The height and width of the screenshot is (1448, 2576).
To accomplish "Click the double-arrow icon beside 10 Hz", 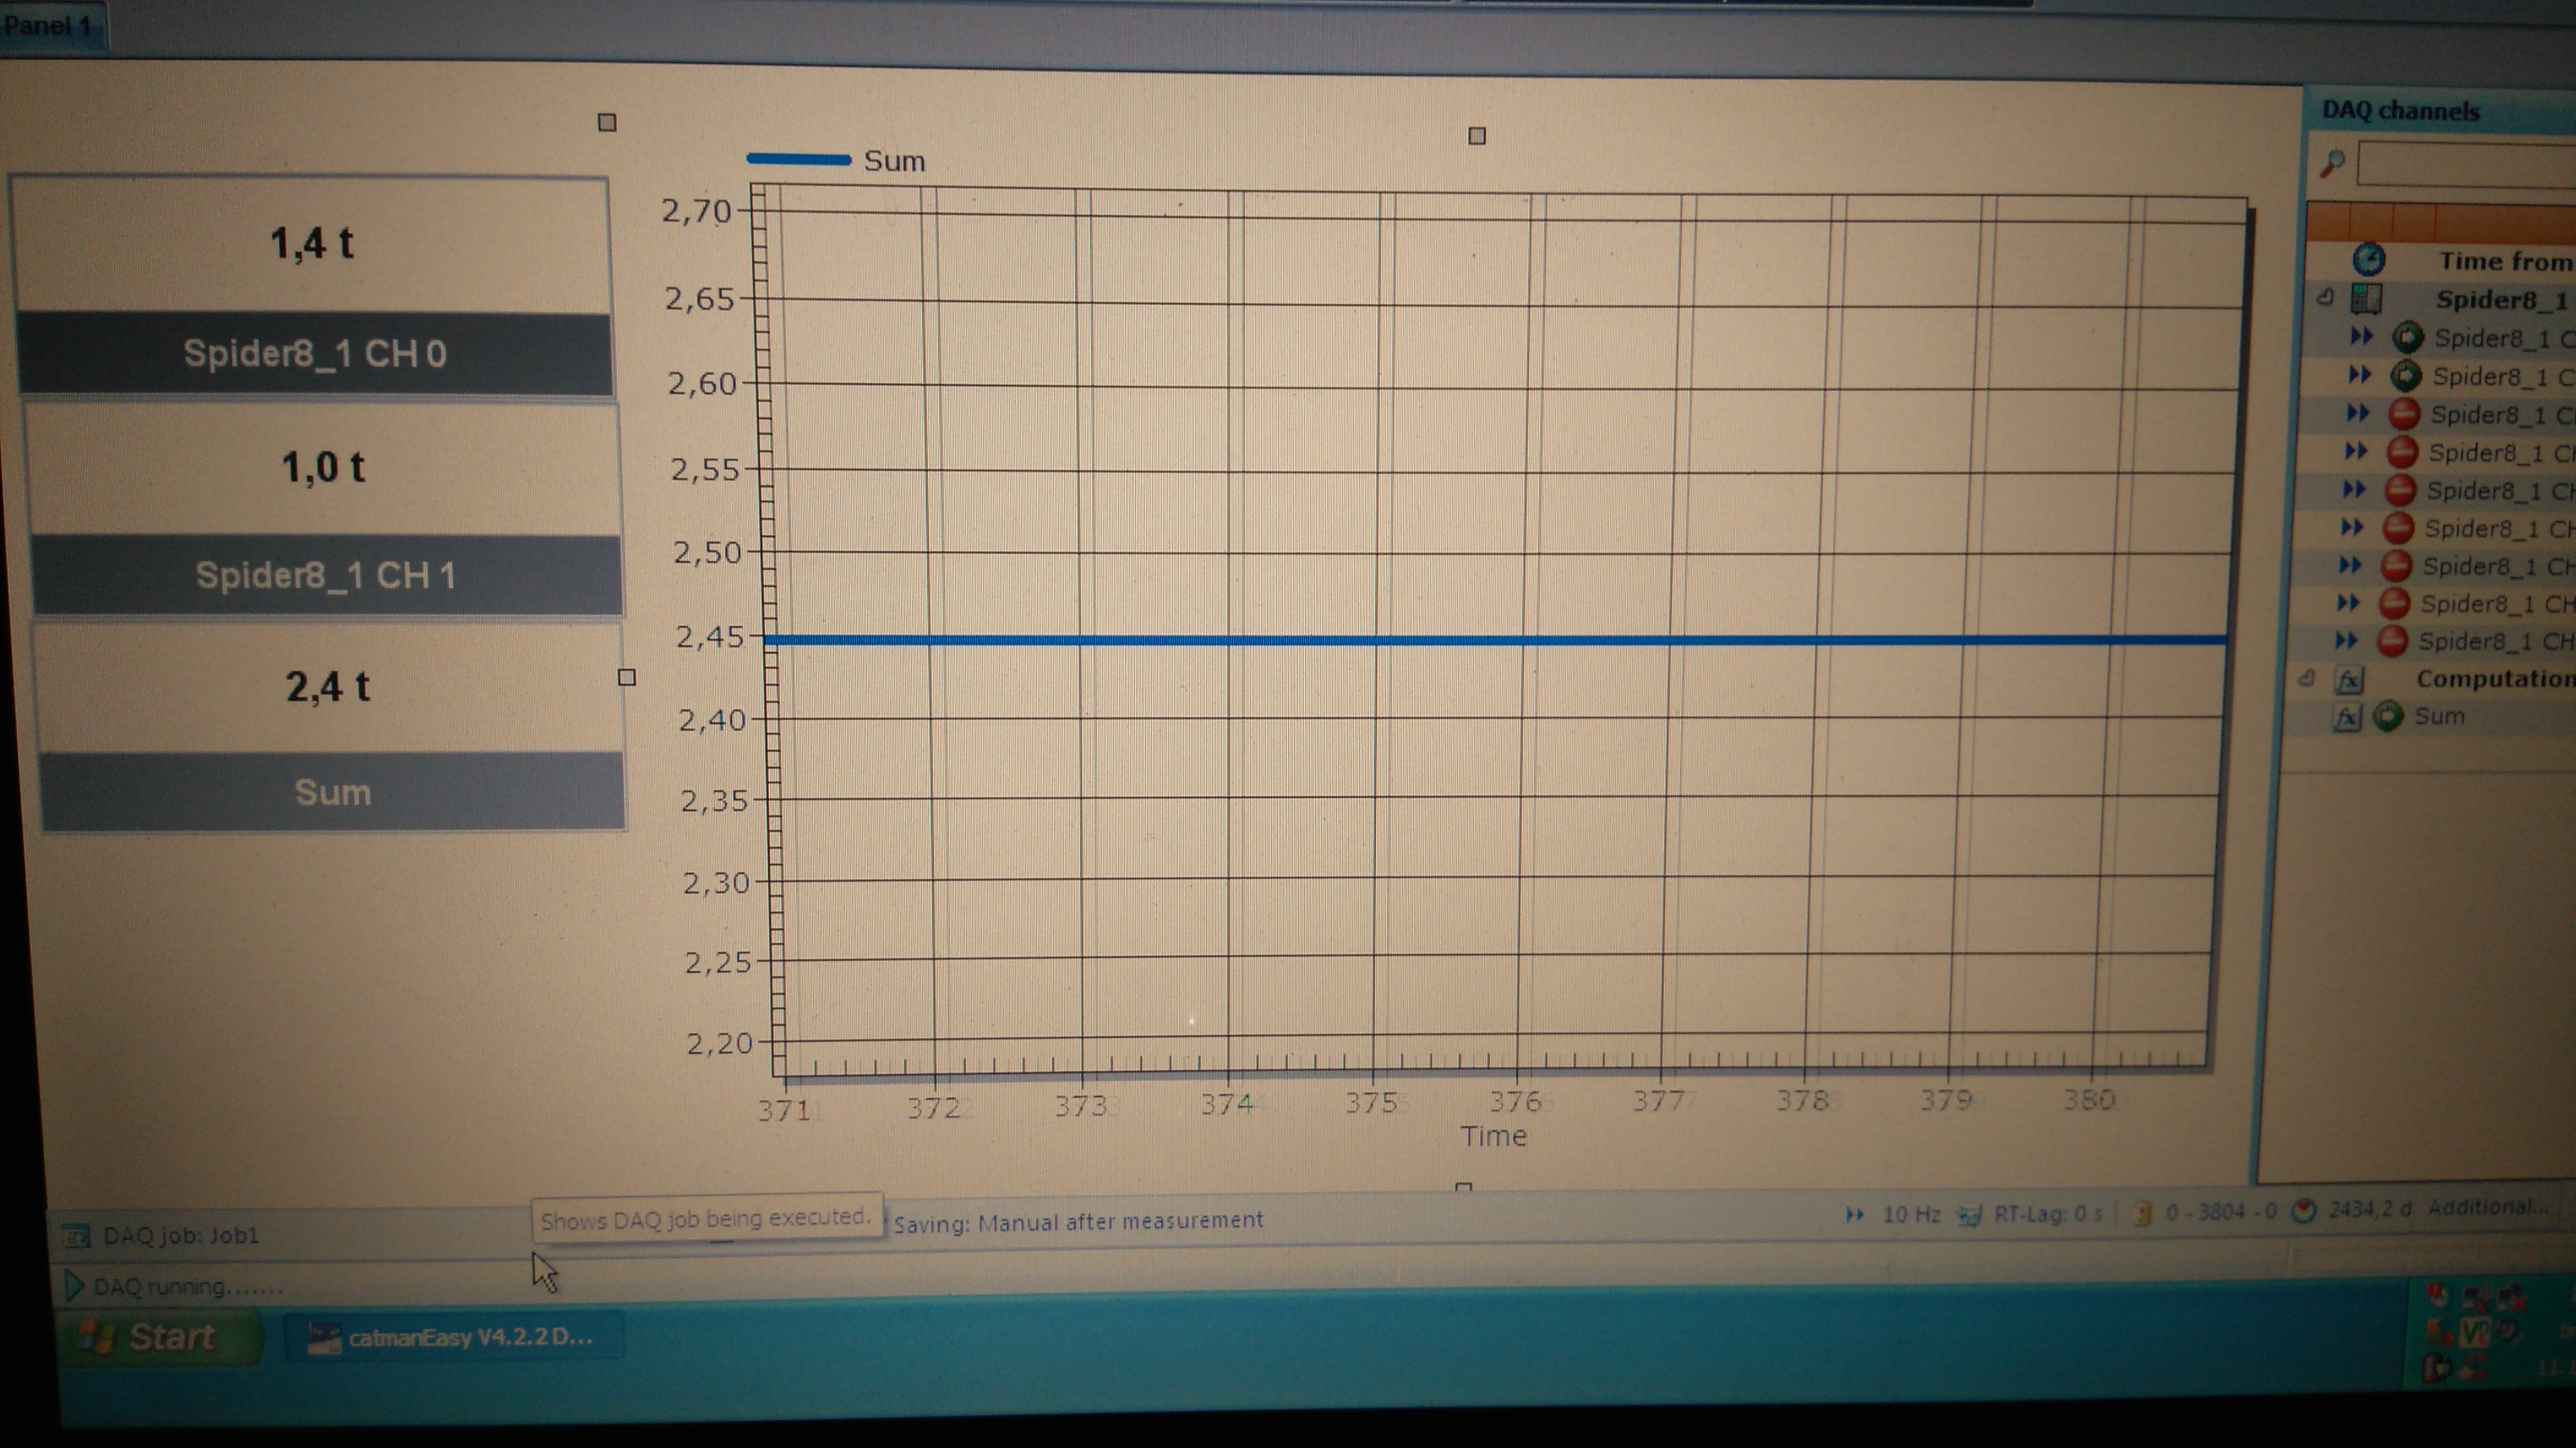I will pos(1855,1215).
